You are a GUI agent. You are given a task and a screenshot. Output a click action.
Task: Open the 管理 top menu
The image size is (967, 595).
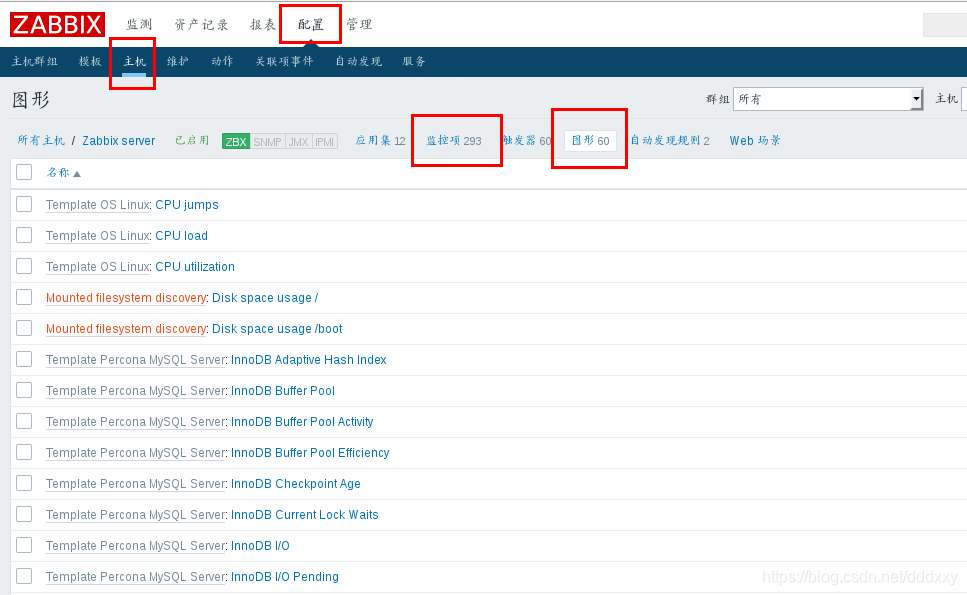[x=359, y=25]
